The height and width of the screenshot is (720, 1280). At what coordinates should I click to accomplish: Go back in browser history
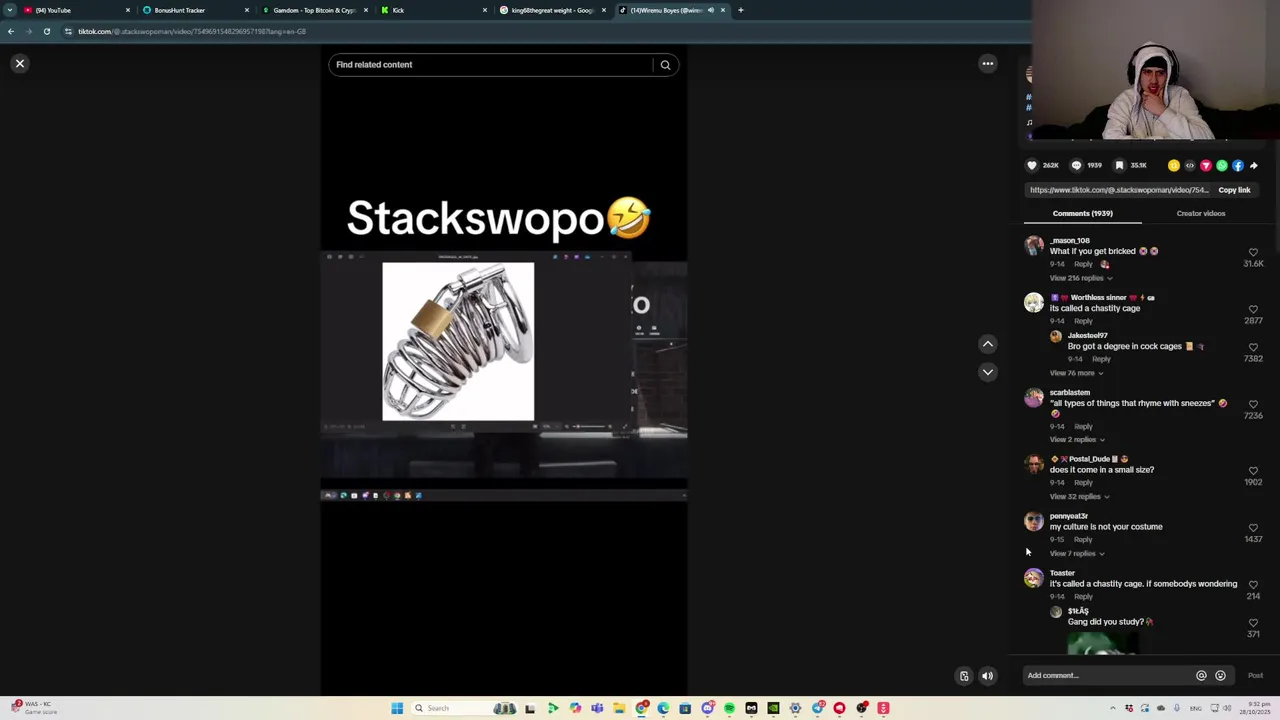(x=11, y=31)
